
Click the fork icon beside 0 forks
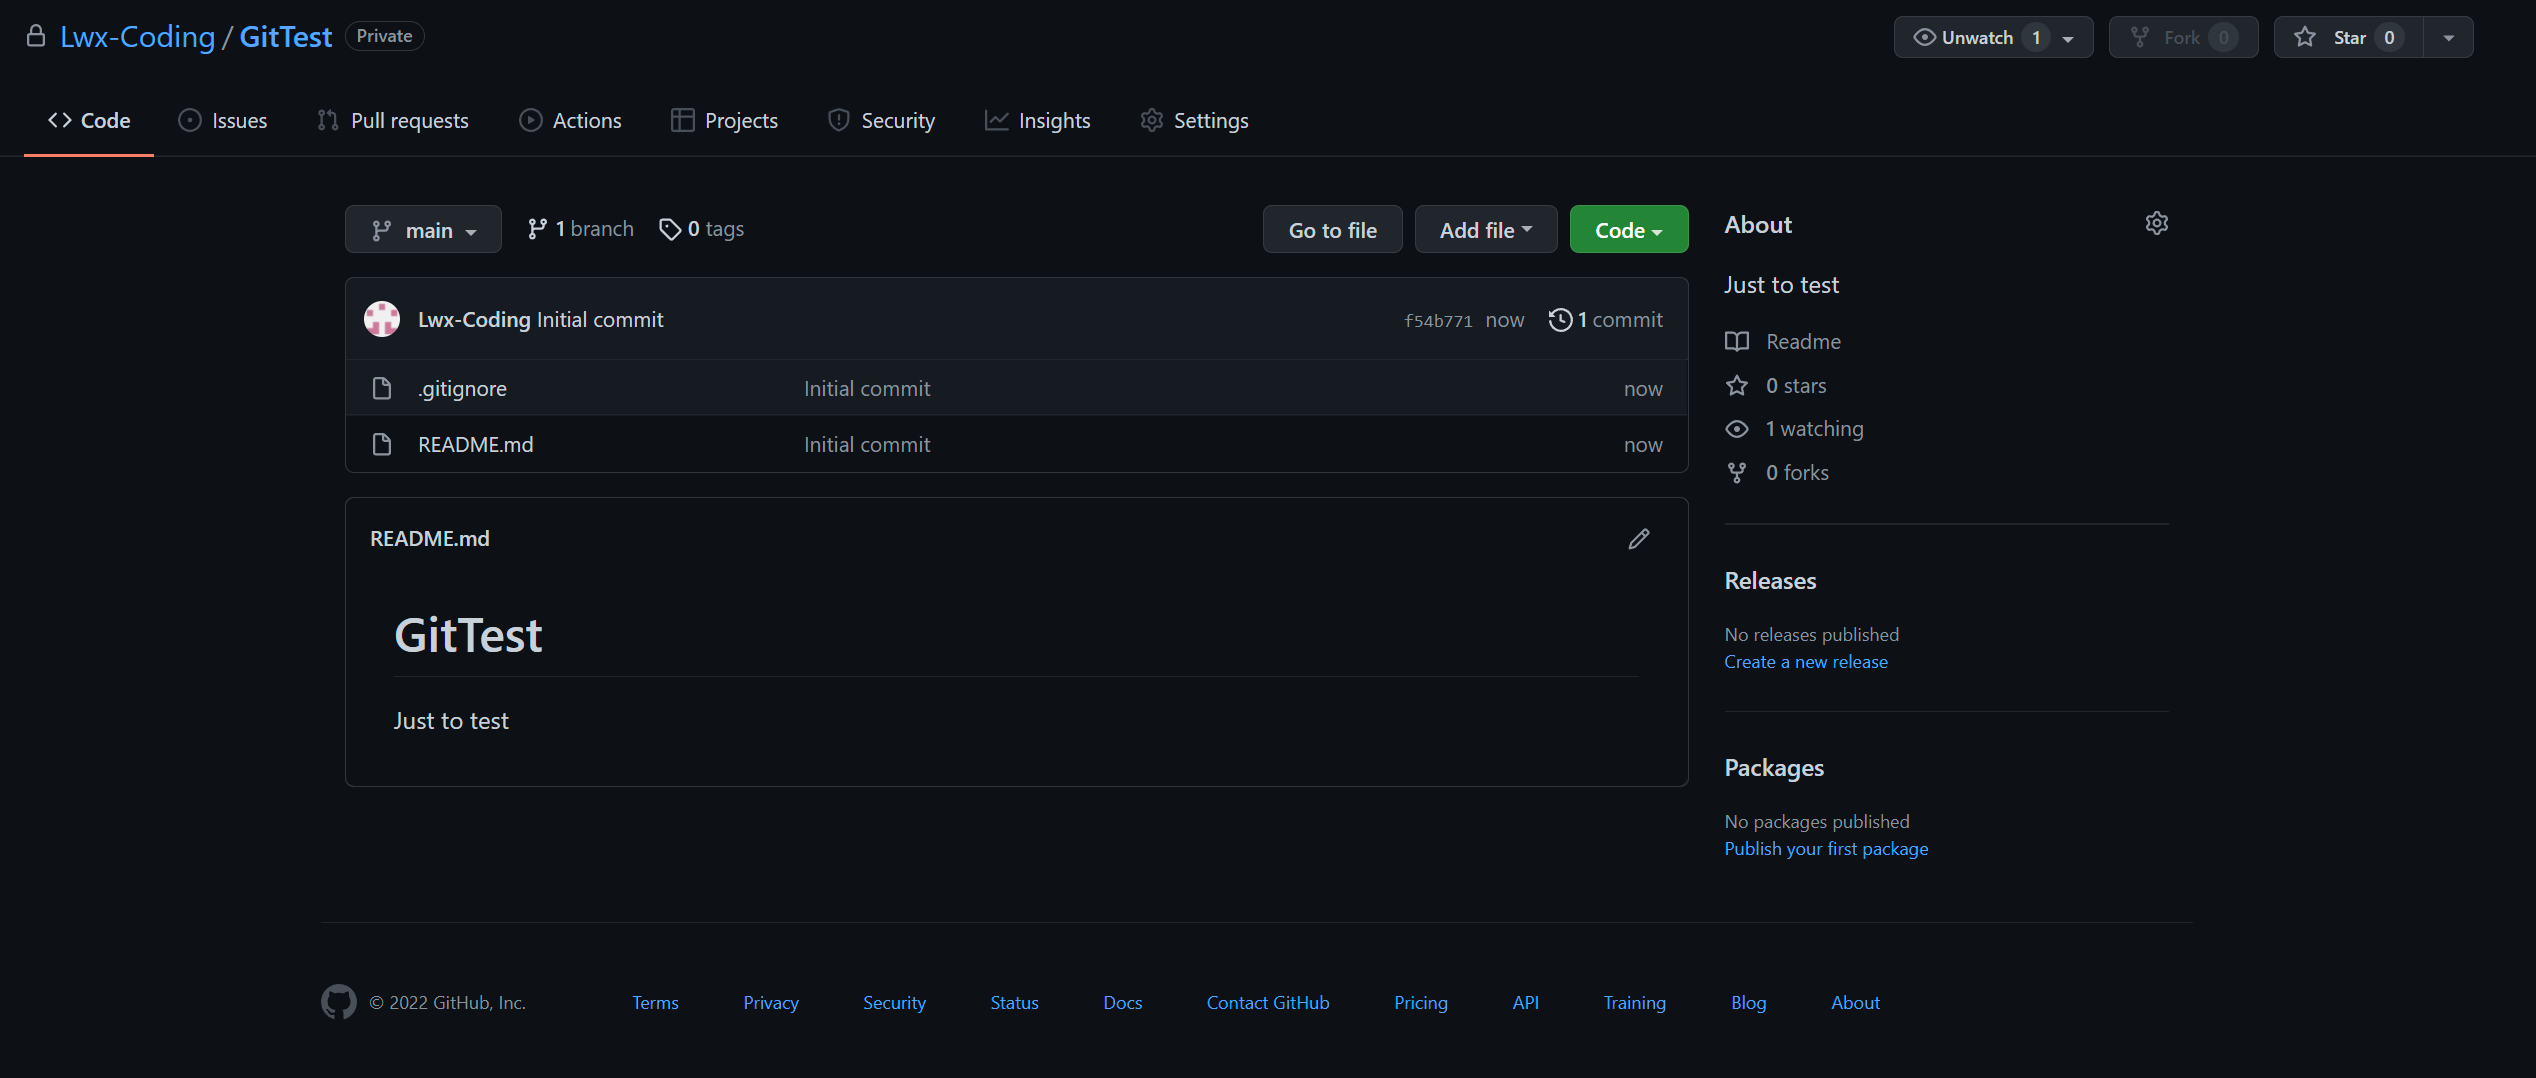click(1737, 472)
